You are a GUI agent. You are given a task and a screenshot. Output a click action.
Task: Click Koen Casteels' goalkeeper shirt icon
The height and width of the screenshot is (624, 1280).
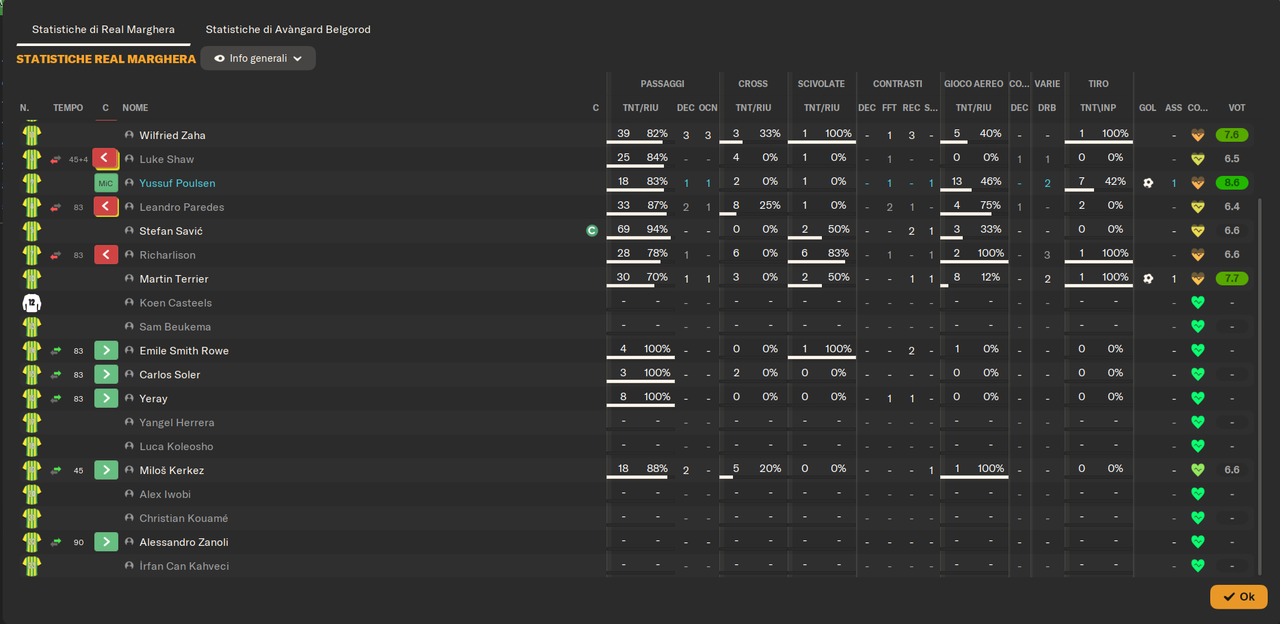tap(32, 303)
